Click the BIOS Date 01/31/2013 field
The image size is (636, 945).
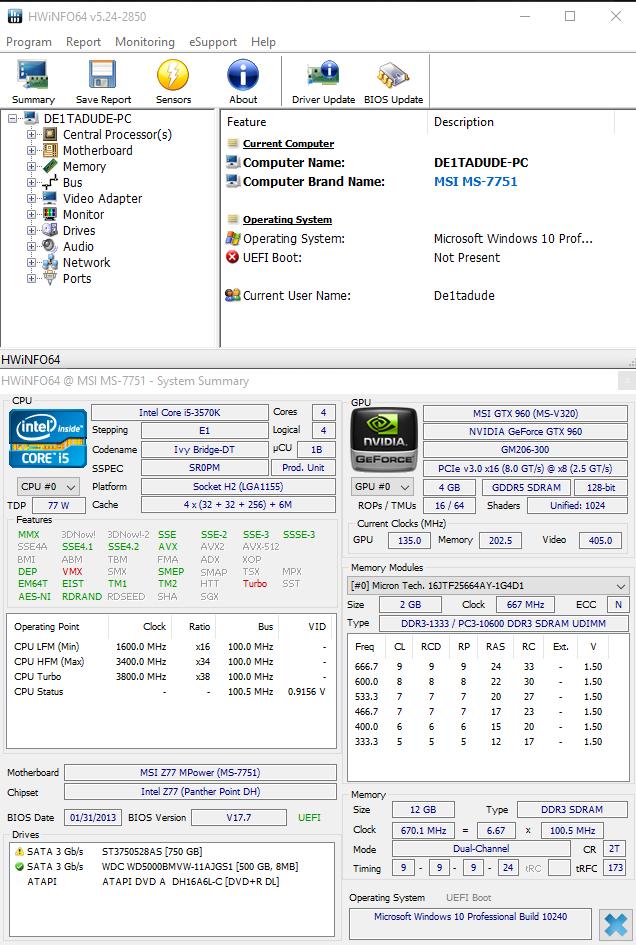pos(93,818)
